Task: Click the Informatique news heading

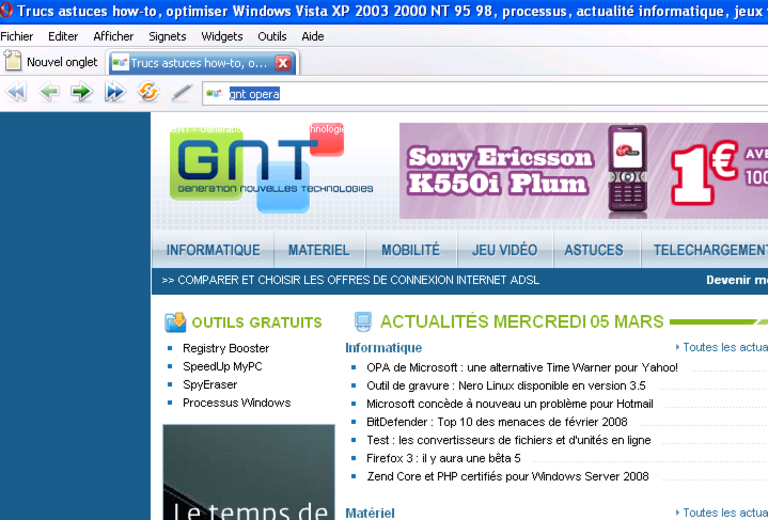Action: tap(384, 348)
